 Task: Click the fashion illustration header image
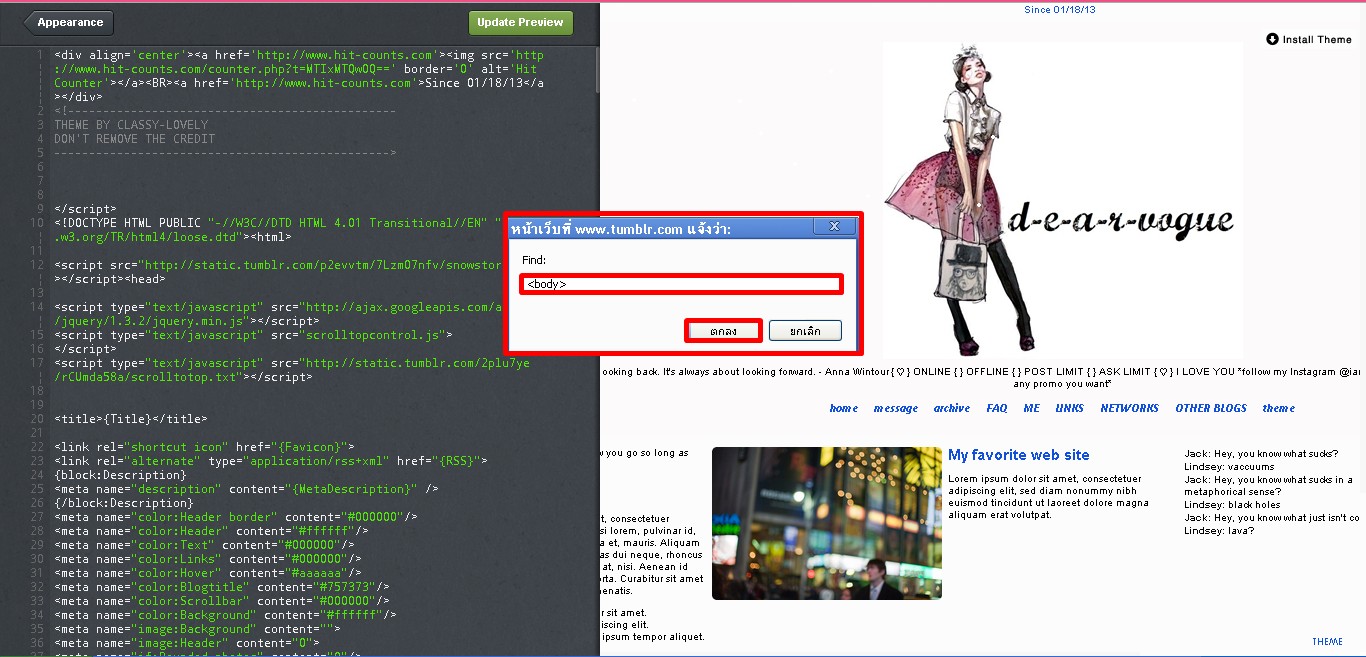1063,200
